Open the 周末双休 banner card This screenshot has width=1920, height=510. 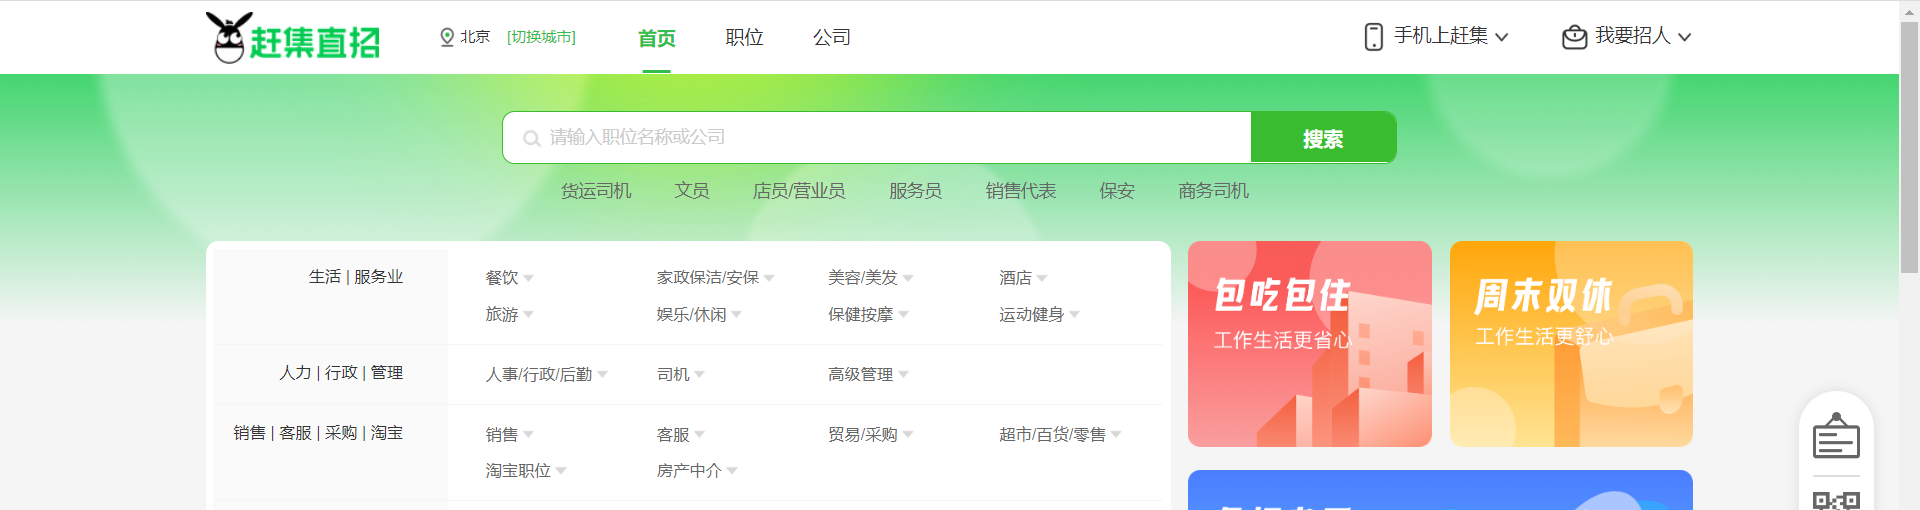click(x=1571, y=344)
